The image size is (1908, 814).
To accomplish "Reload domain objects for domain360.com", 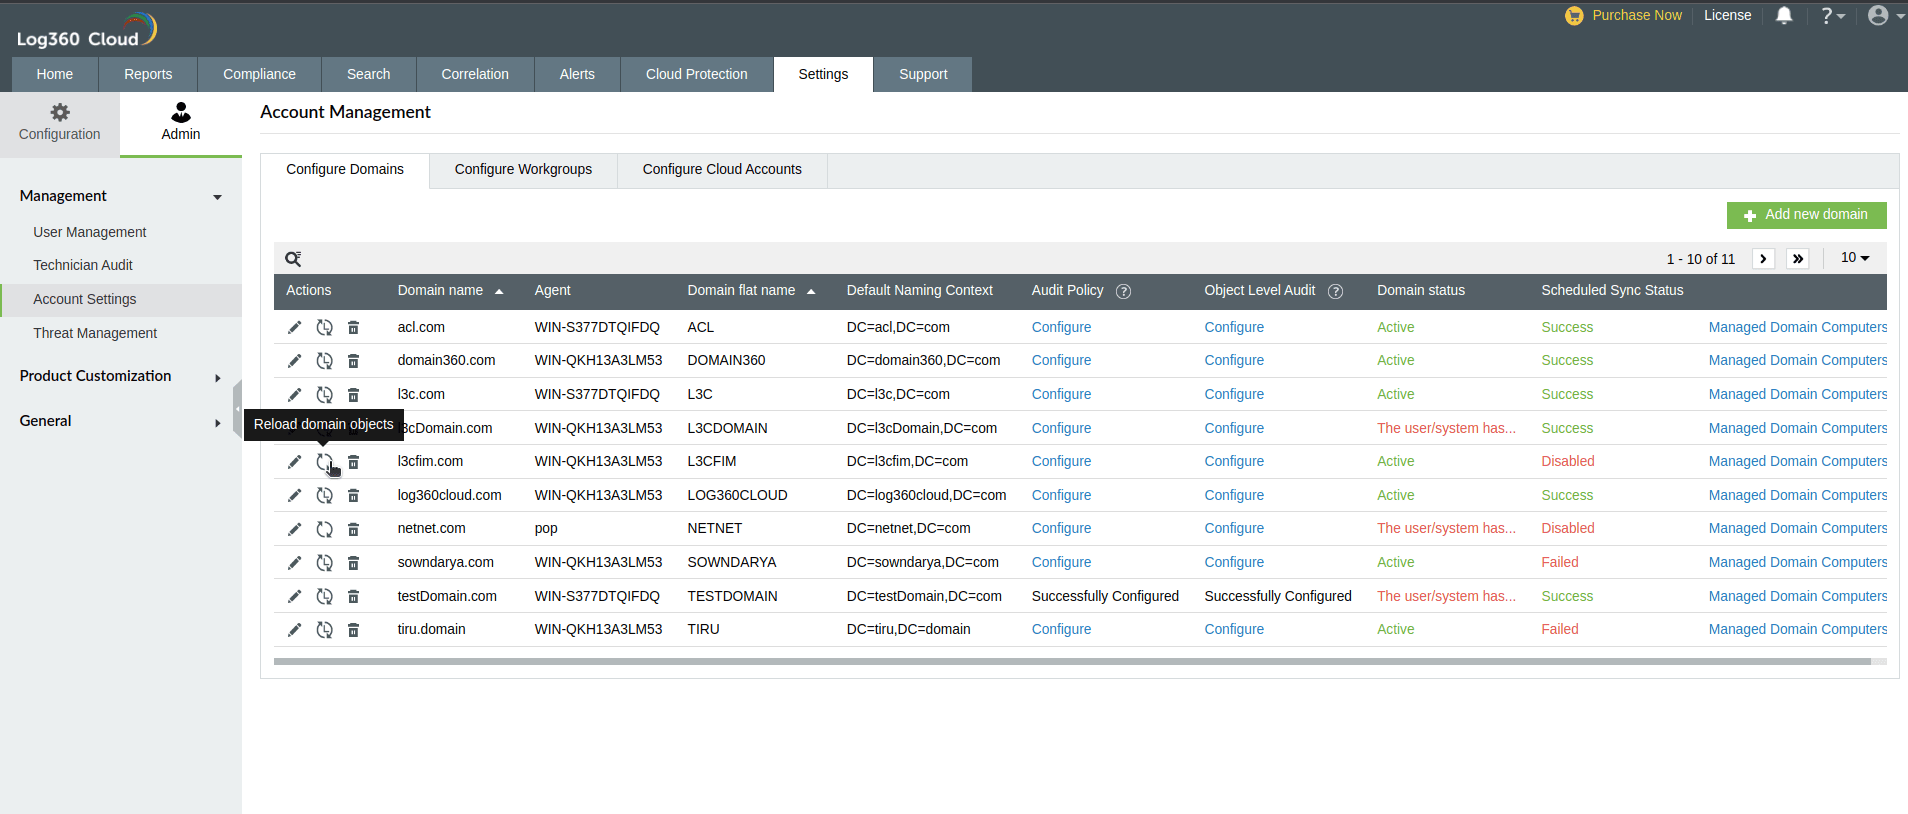I will click(x=324, y=361).
